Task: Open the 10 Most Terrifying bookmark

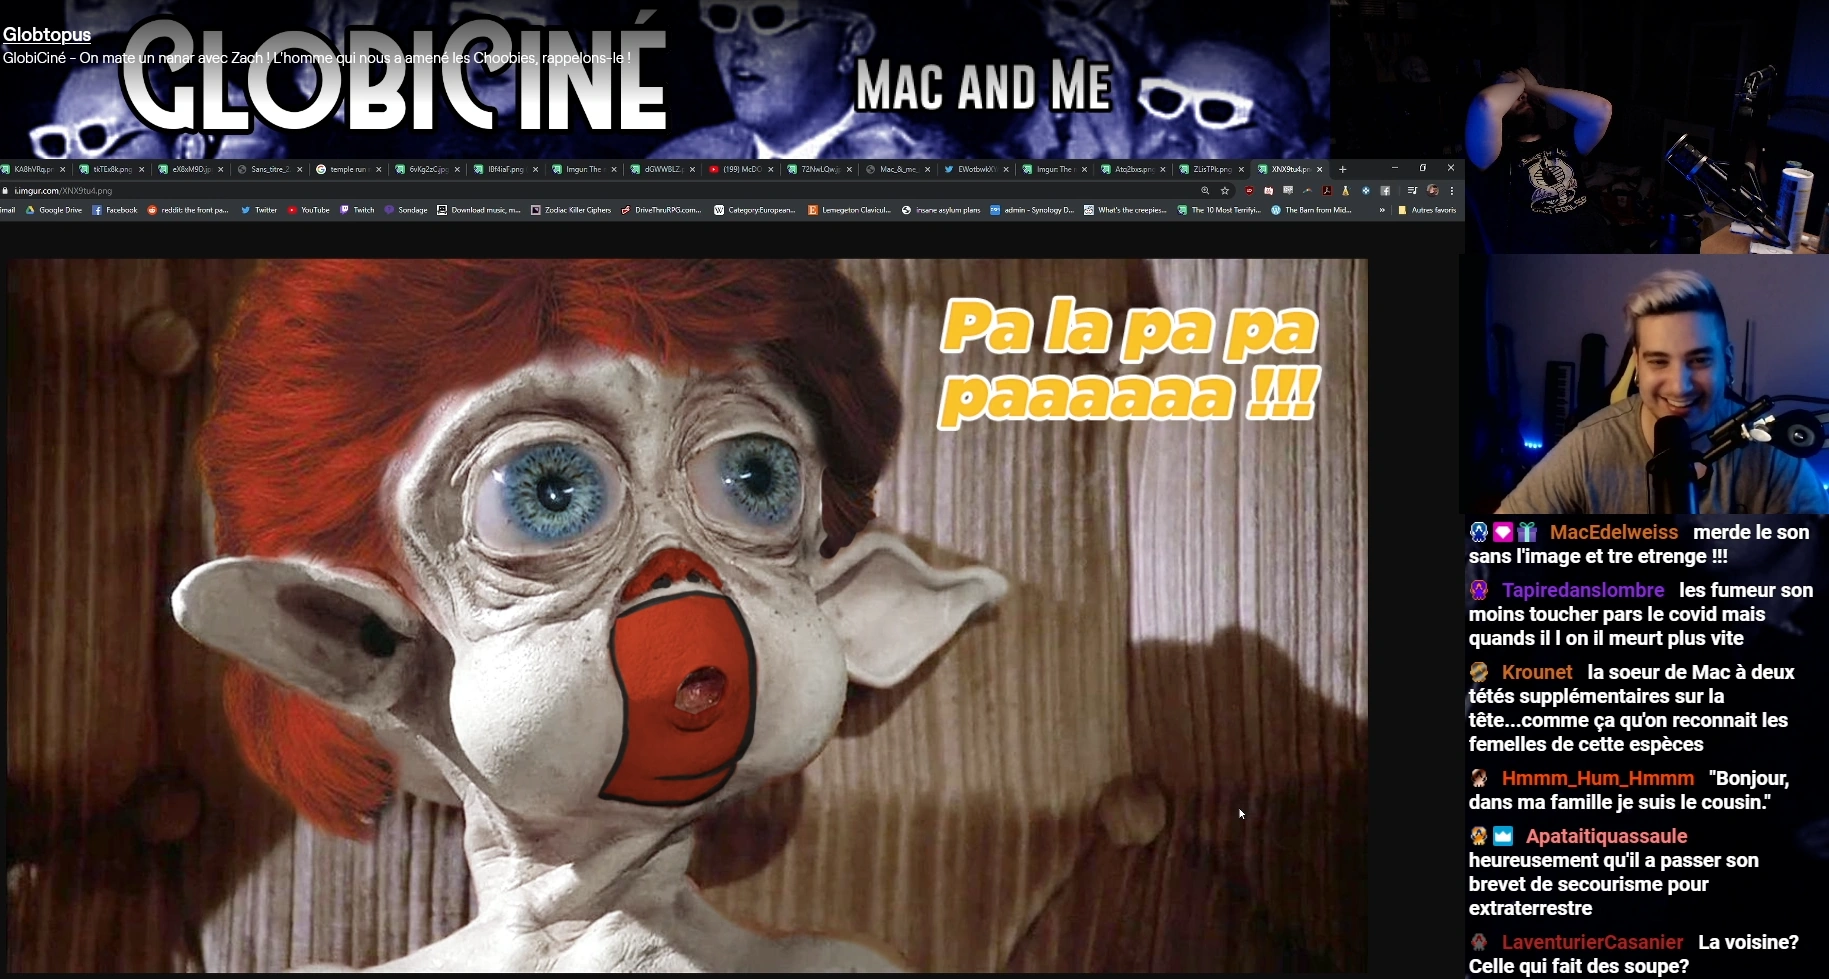Action: coord(1219,210)
